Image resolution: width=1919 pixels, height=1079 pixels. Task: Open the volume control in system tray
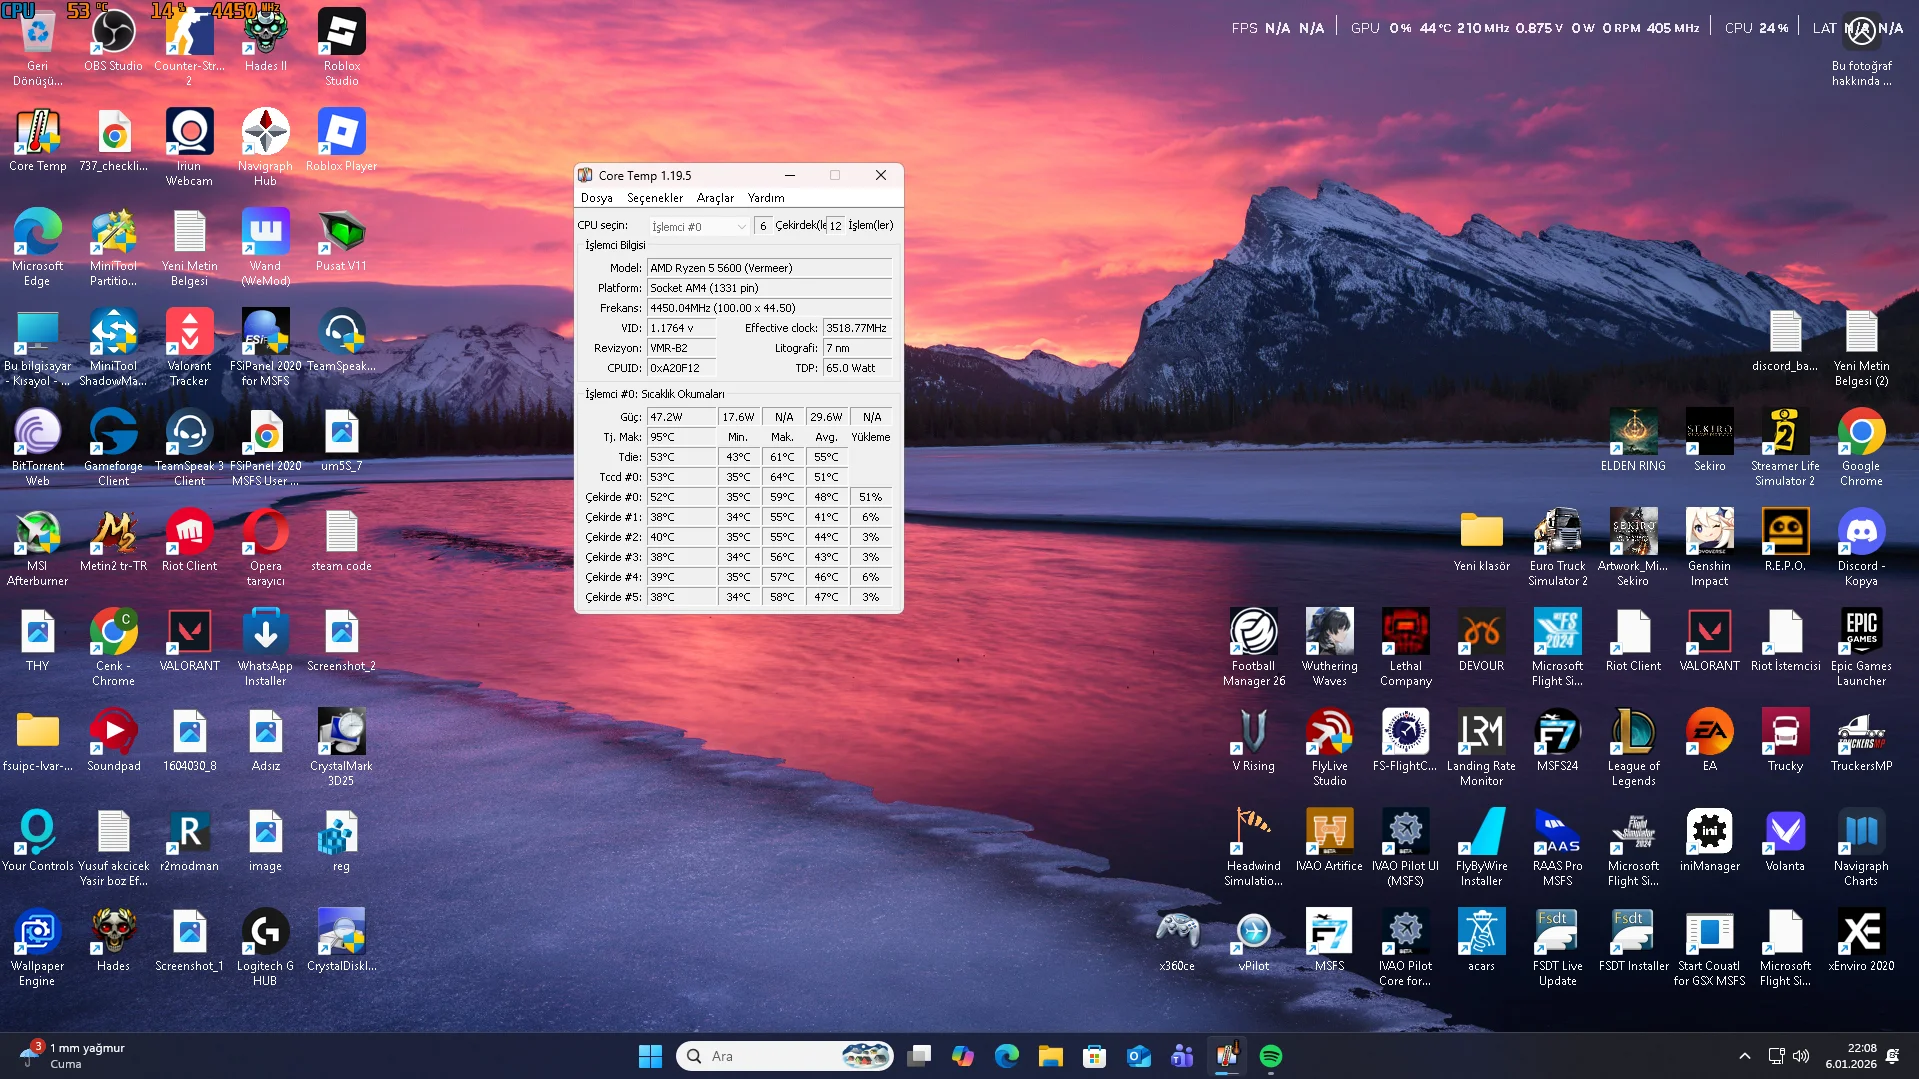(x=1801, y=1056)
